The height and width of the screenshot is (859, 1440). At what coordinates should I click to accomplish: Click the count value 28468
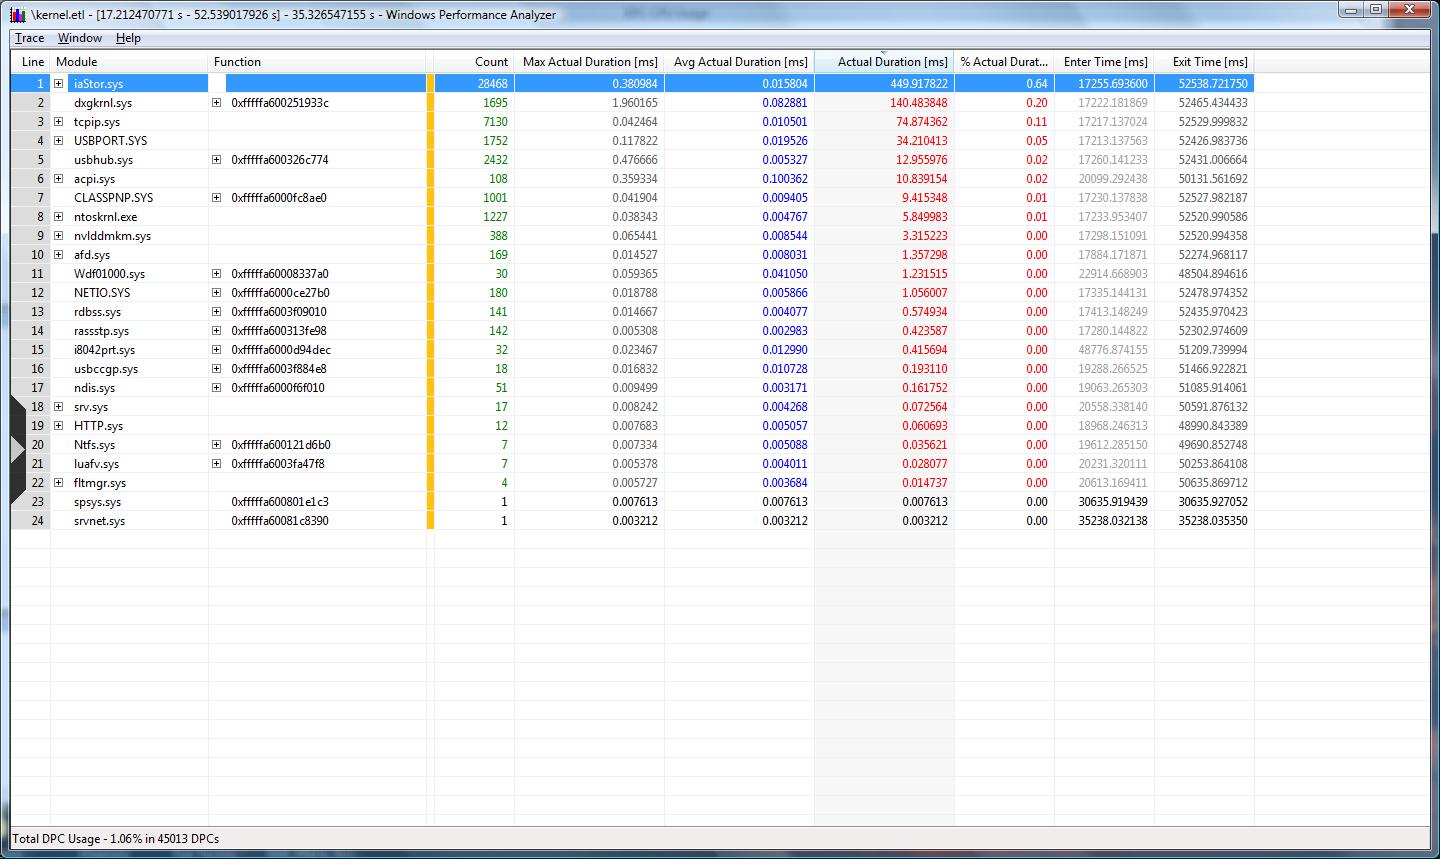pyautogui.click(x=492, y=84)
